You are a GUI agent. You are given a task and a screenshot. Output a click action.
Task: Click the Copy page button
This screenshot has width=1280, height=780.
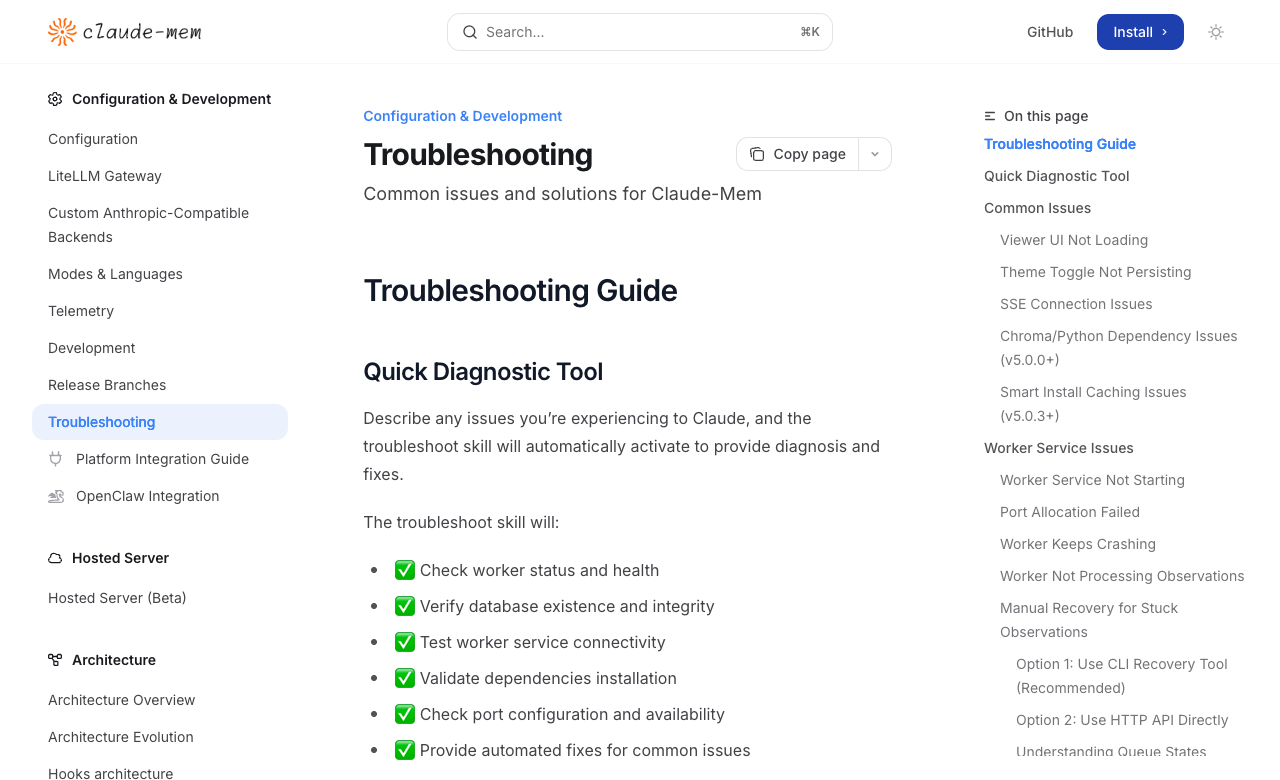point(798,154)
